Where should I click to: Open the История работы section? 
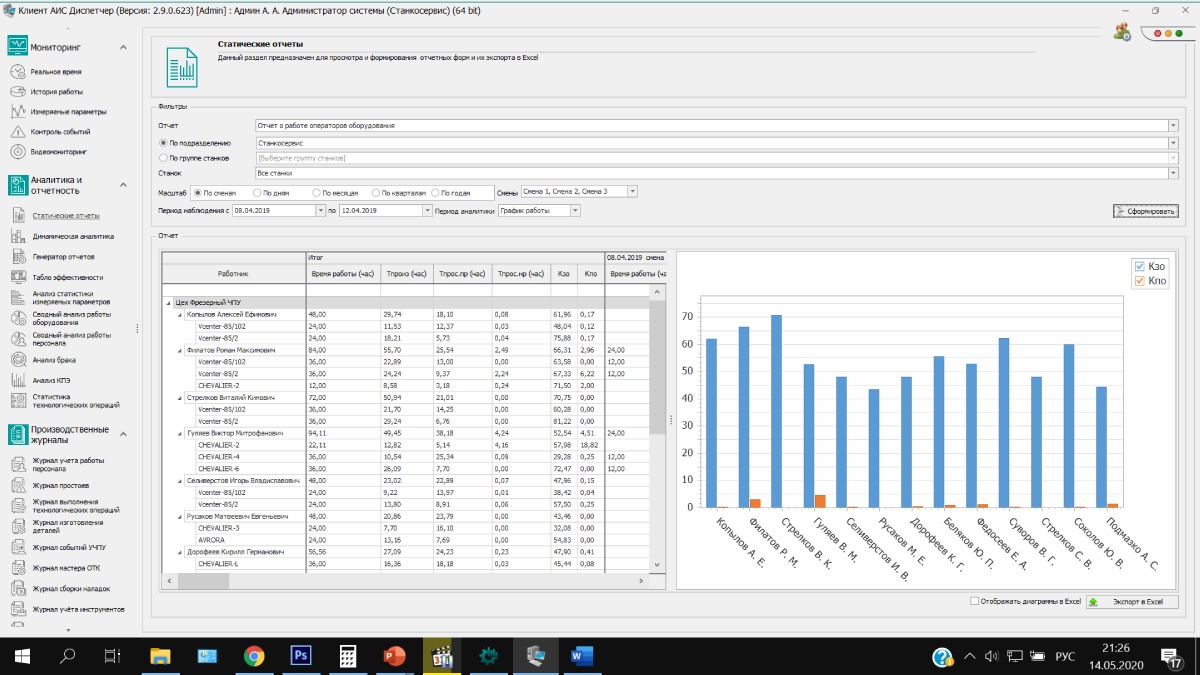(x=56, y=92)
